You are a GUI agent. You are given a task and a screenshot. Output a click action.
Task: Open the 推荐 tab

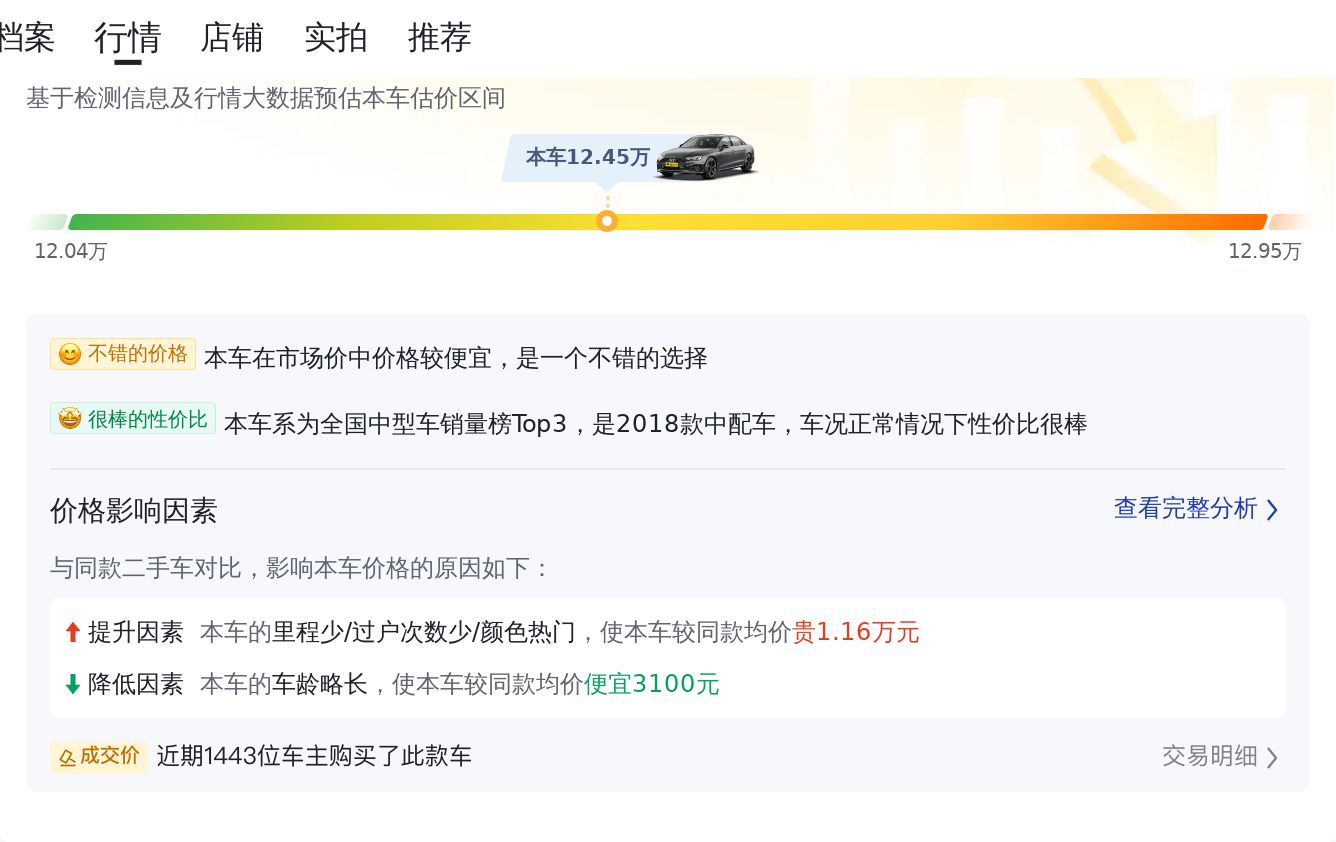click(x=440, y=38)
